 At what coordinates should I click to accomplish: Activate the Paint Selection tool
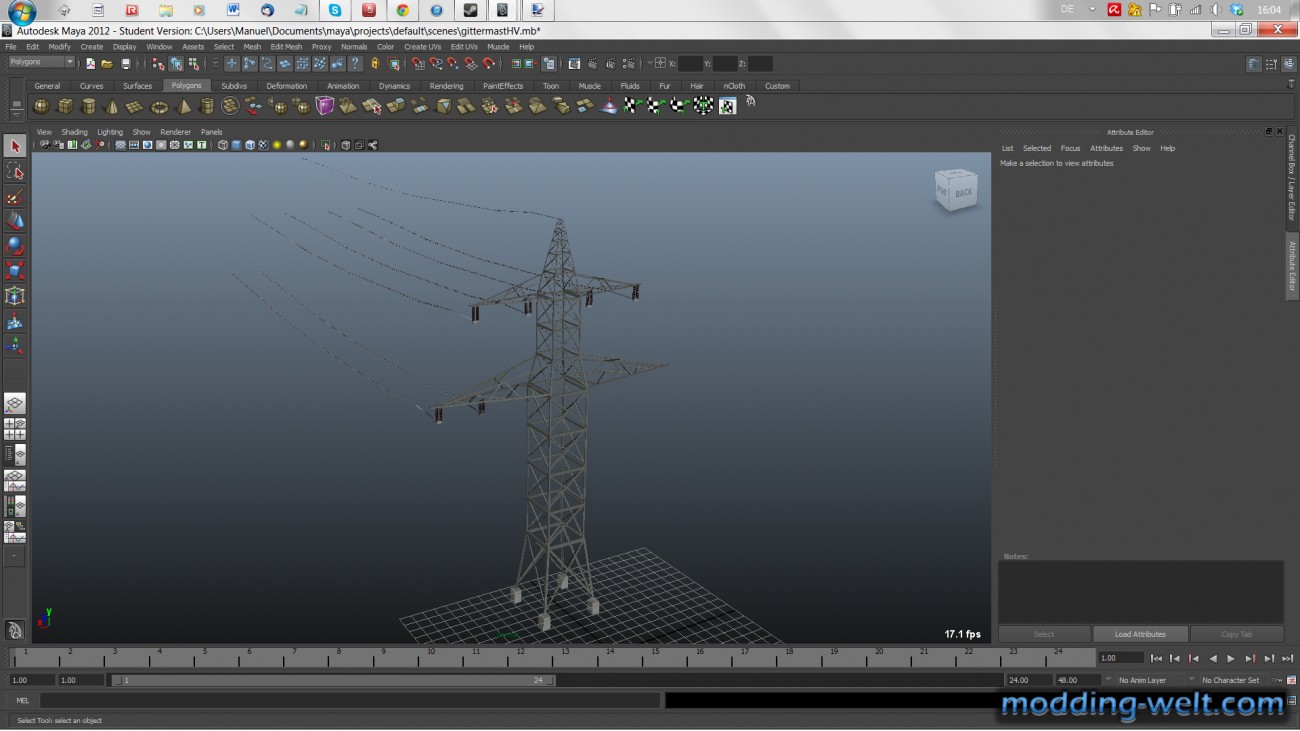[15, 197]
